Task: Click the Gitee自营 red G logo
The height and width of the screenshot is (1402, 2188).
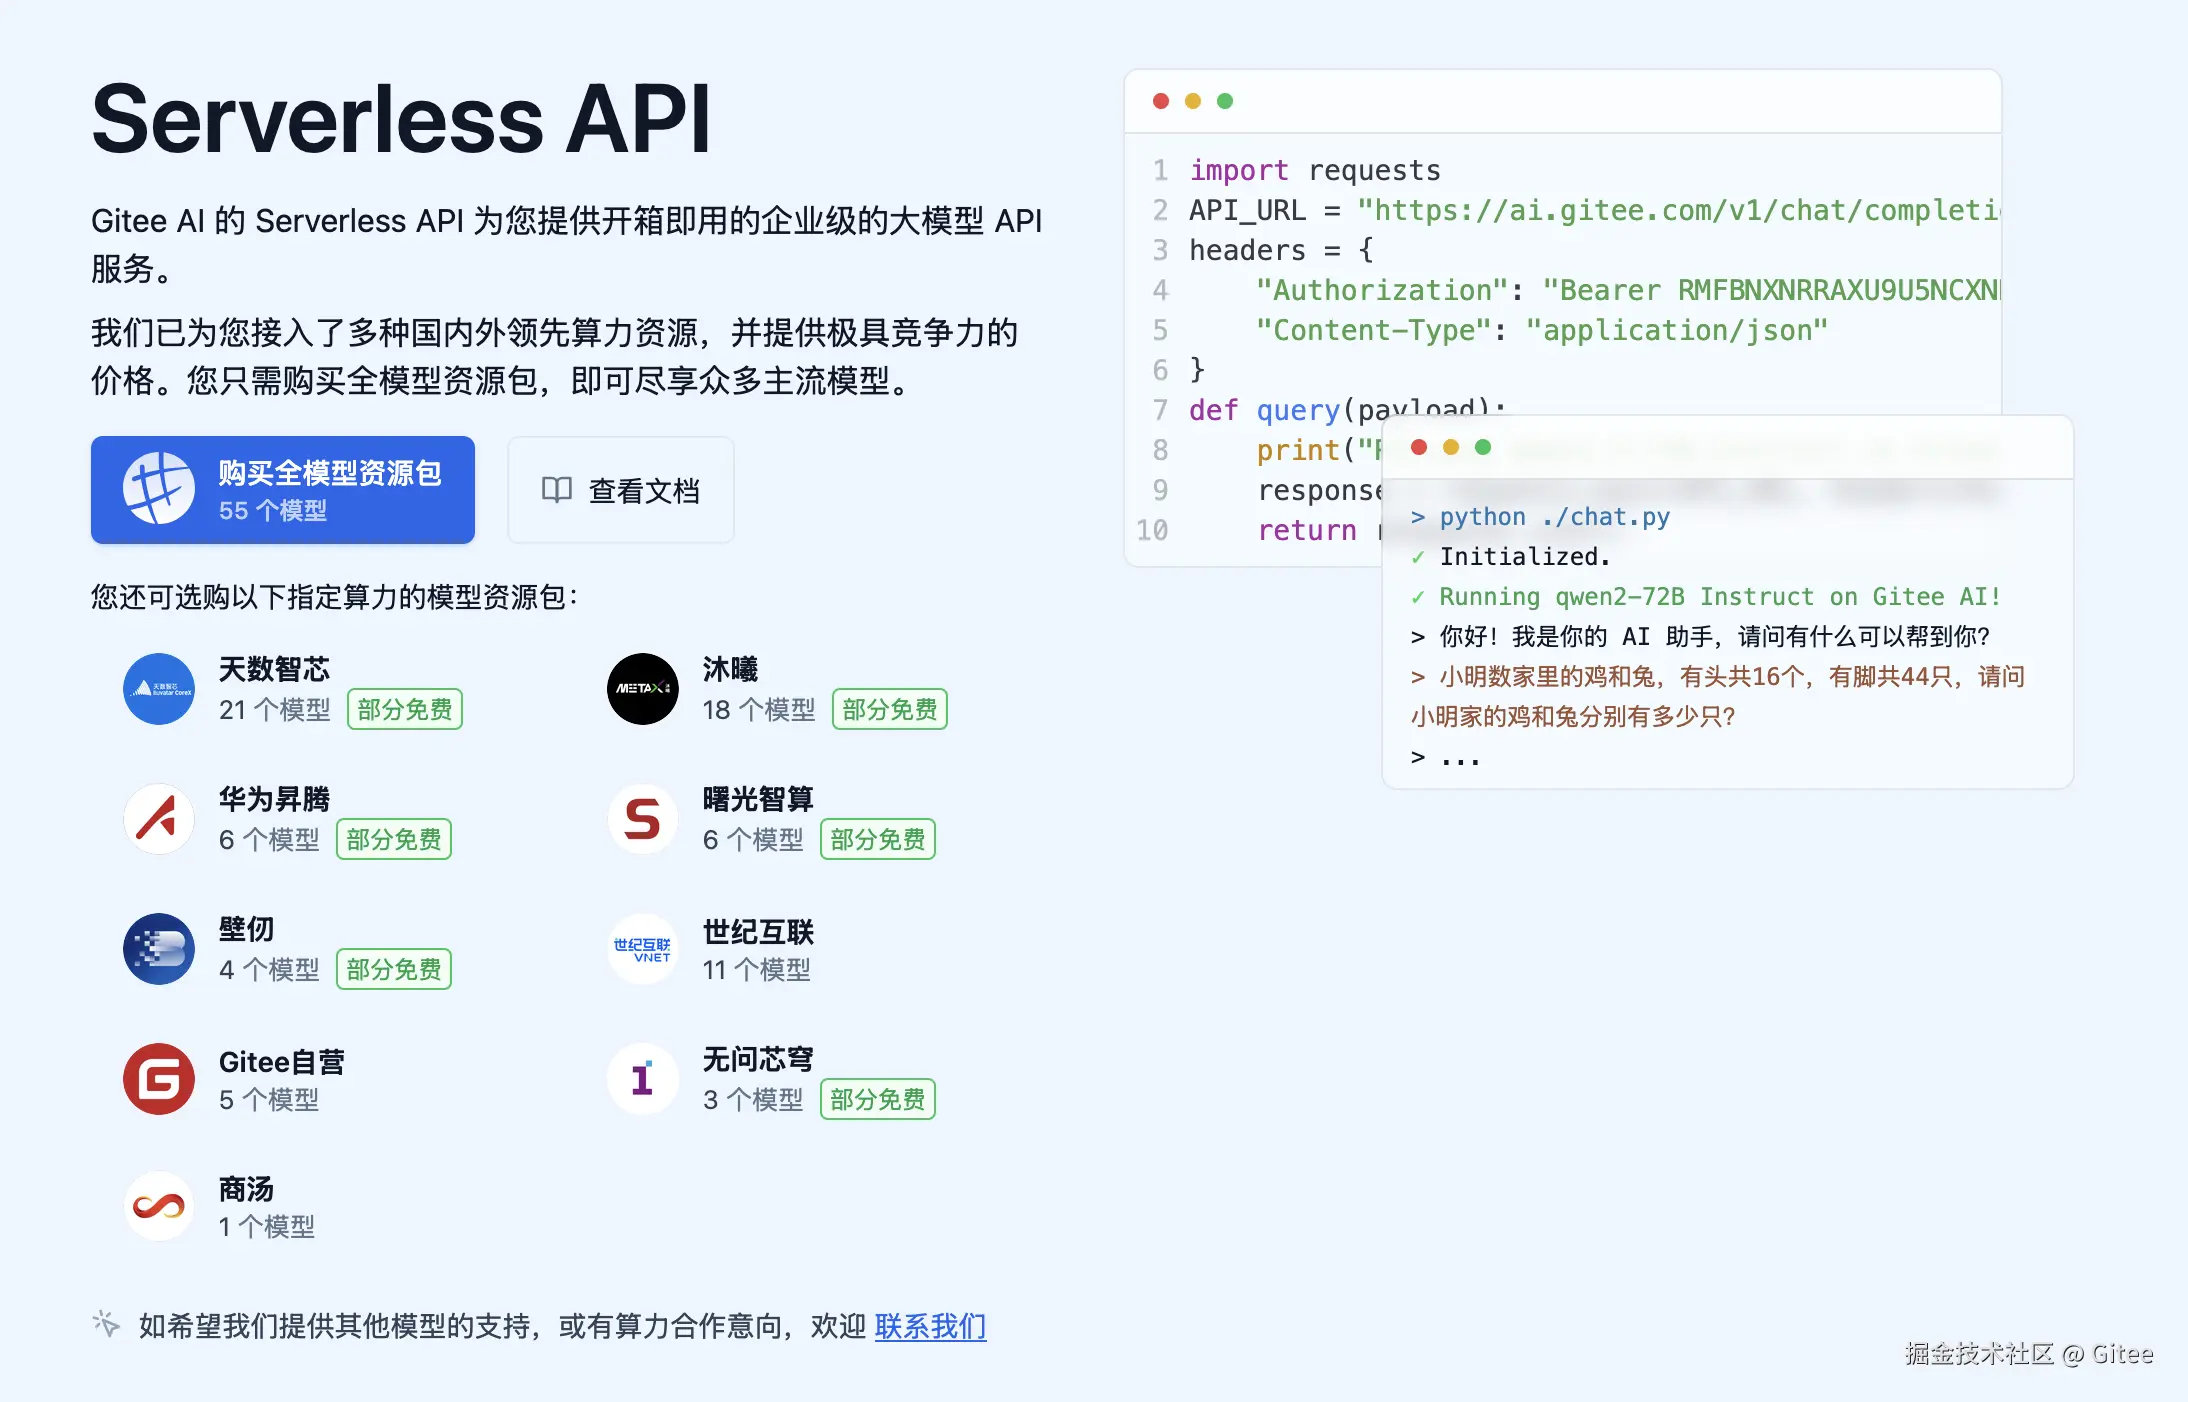Action: pos(158,1079)
